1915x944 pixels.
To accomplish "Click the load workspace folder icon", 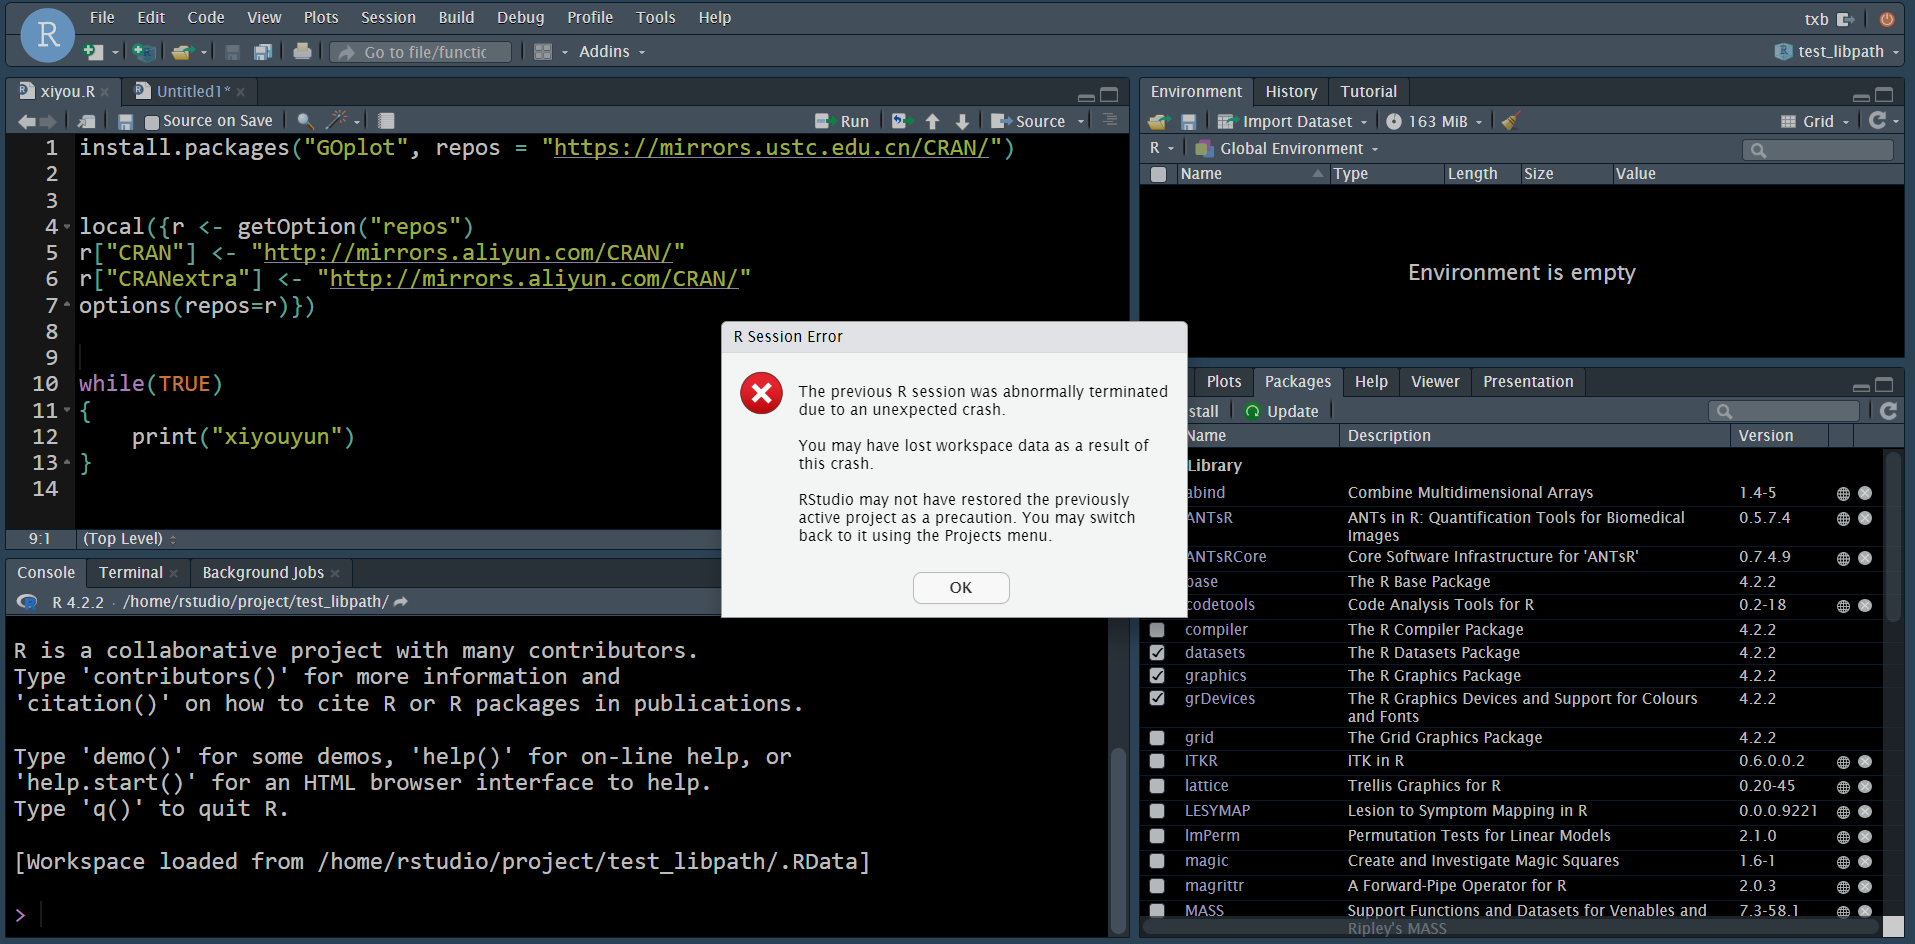I will (1158, 121).
